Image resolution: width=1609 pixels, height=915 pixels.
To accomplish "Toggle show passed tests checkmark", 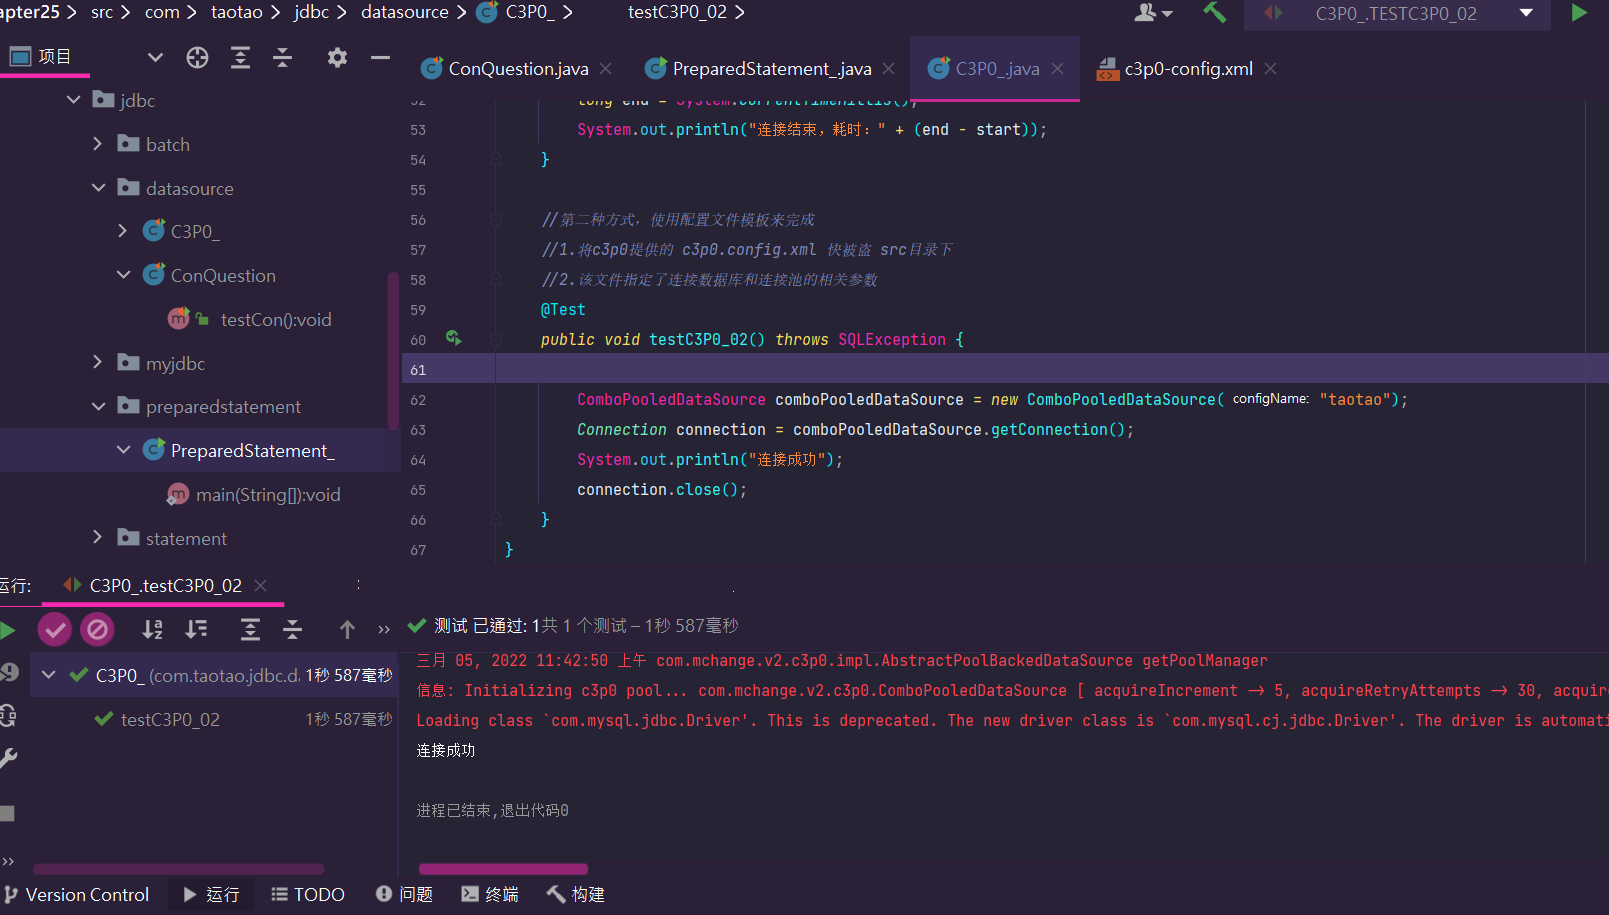I will pos(55,630).
